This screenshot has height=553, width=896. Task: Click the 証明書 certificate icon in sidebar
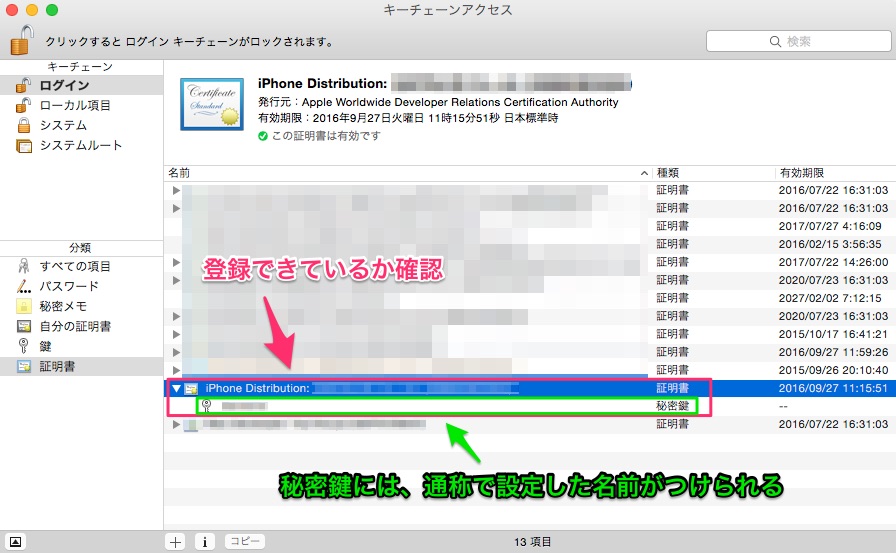point(23,367)
